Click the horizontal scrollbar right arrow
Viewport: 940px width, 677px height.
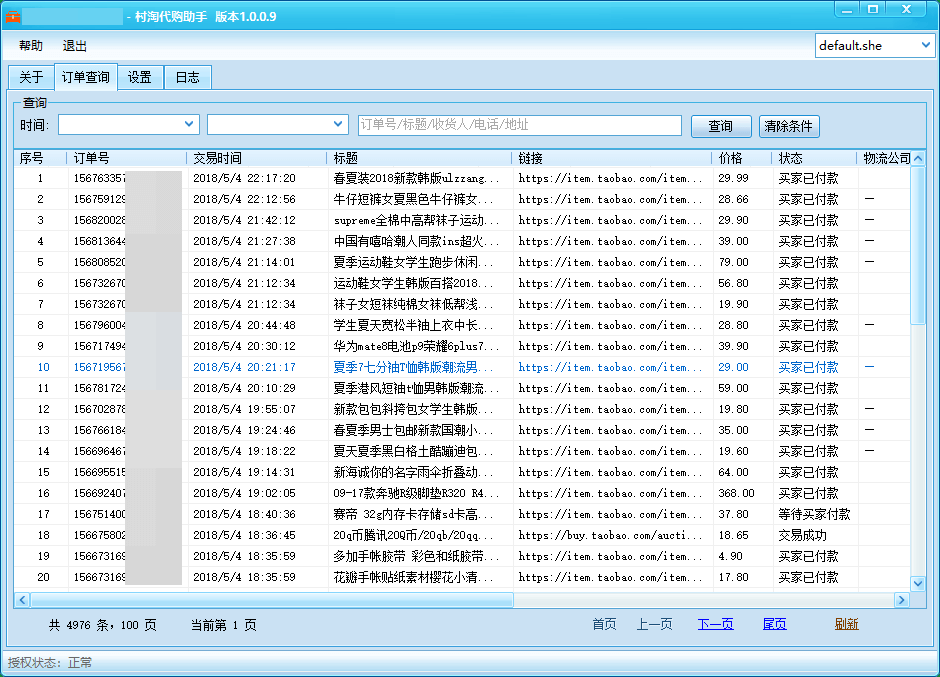(901, 600)
